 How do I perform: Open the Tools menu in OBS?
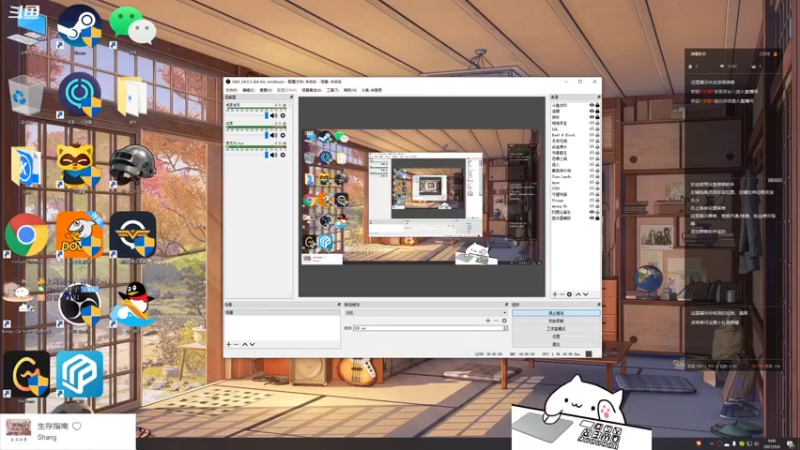tap(332, 90)
